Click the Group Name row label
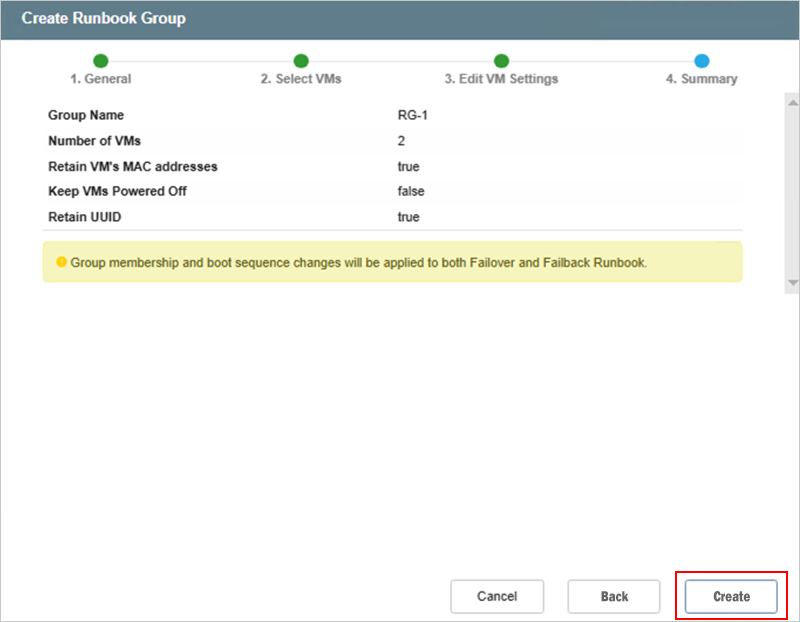800x622 pixels. coord(86,116)
